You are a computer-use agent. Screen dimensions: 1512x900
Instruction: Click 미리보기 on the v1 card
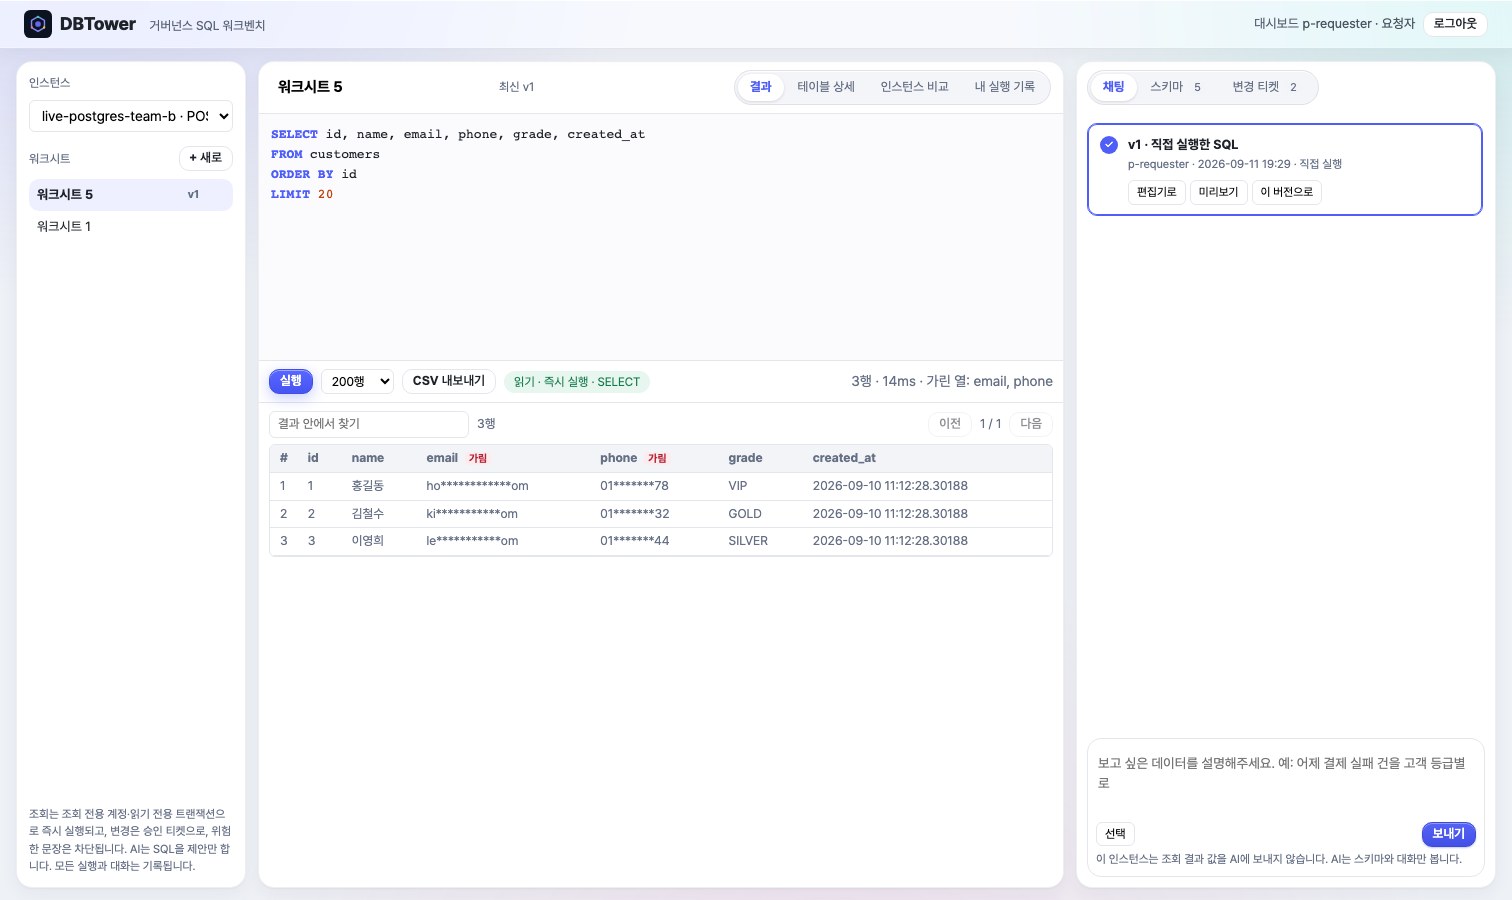(1219, 192)
